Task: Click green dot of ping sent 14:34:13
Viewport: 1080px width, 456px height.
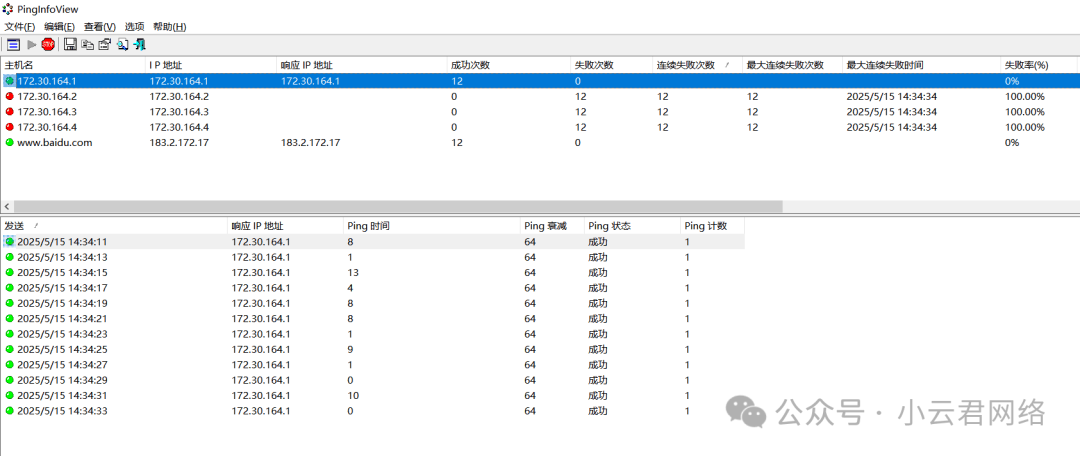Action: 10,257
